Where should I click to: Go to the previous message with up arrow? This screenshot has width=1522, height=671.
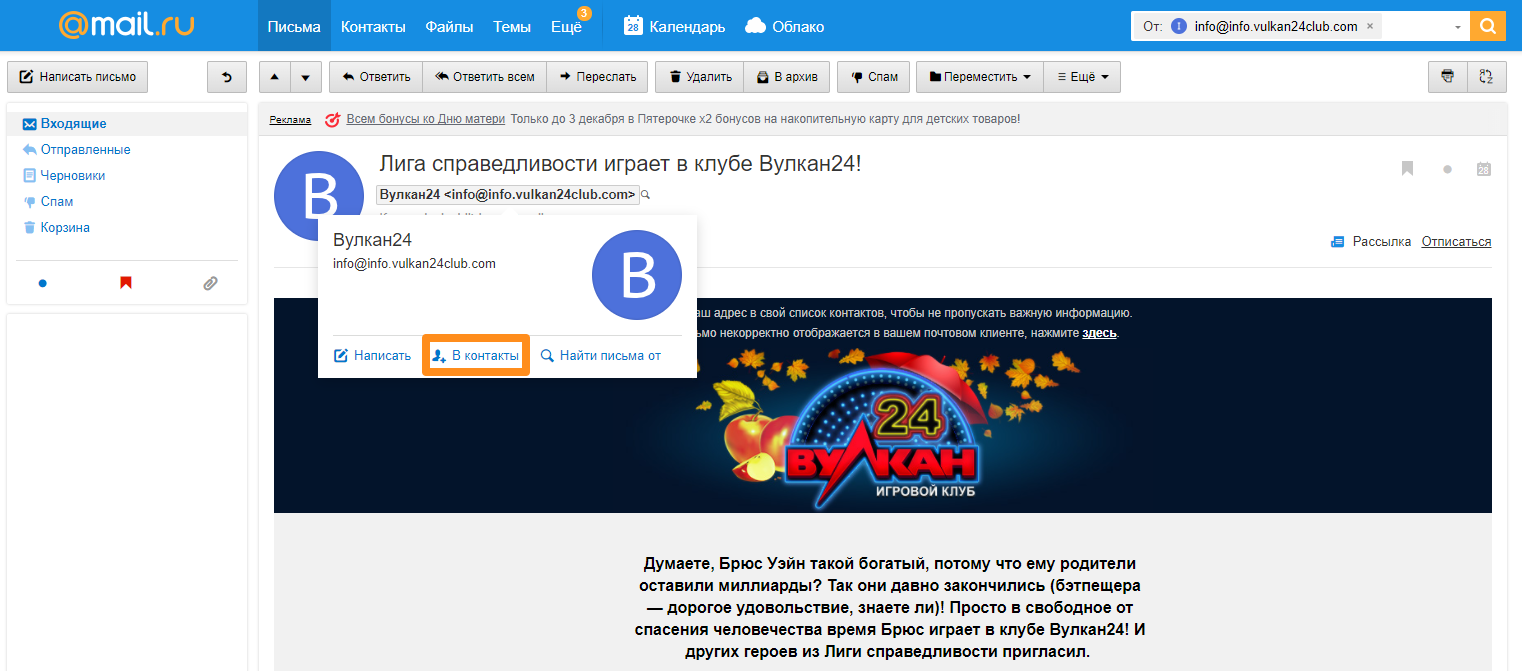pyautogui.click(x=275, y=77)
